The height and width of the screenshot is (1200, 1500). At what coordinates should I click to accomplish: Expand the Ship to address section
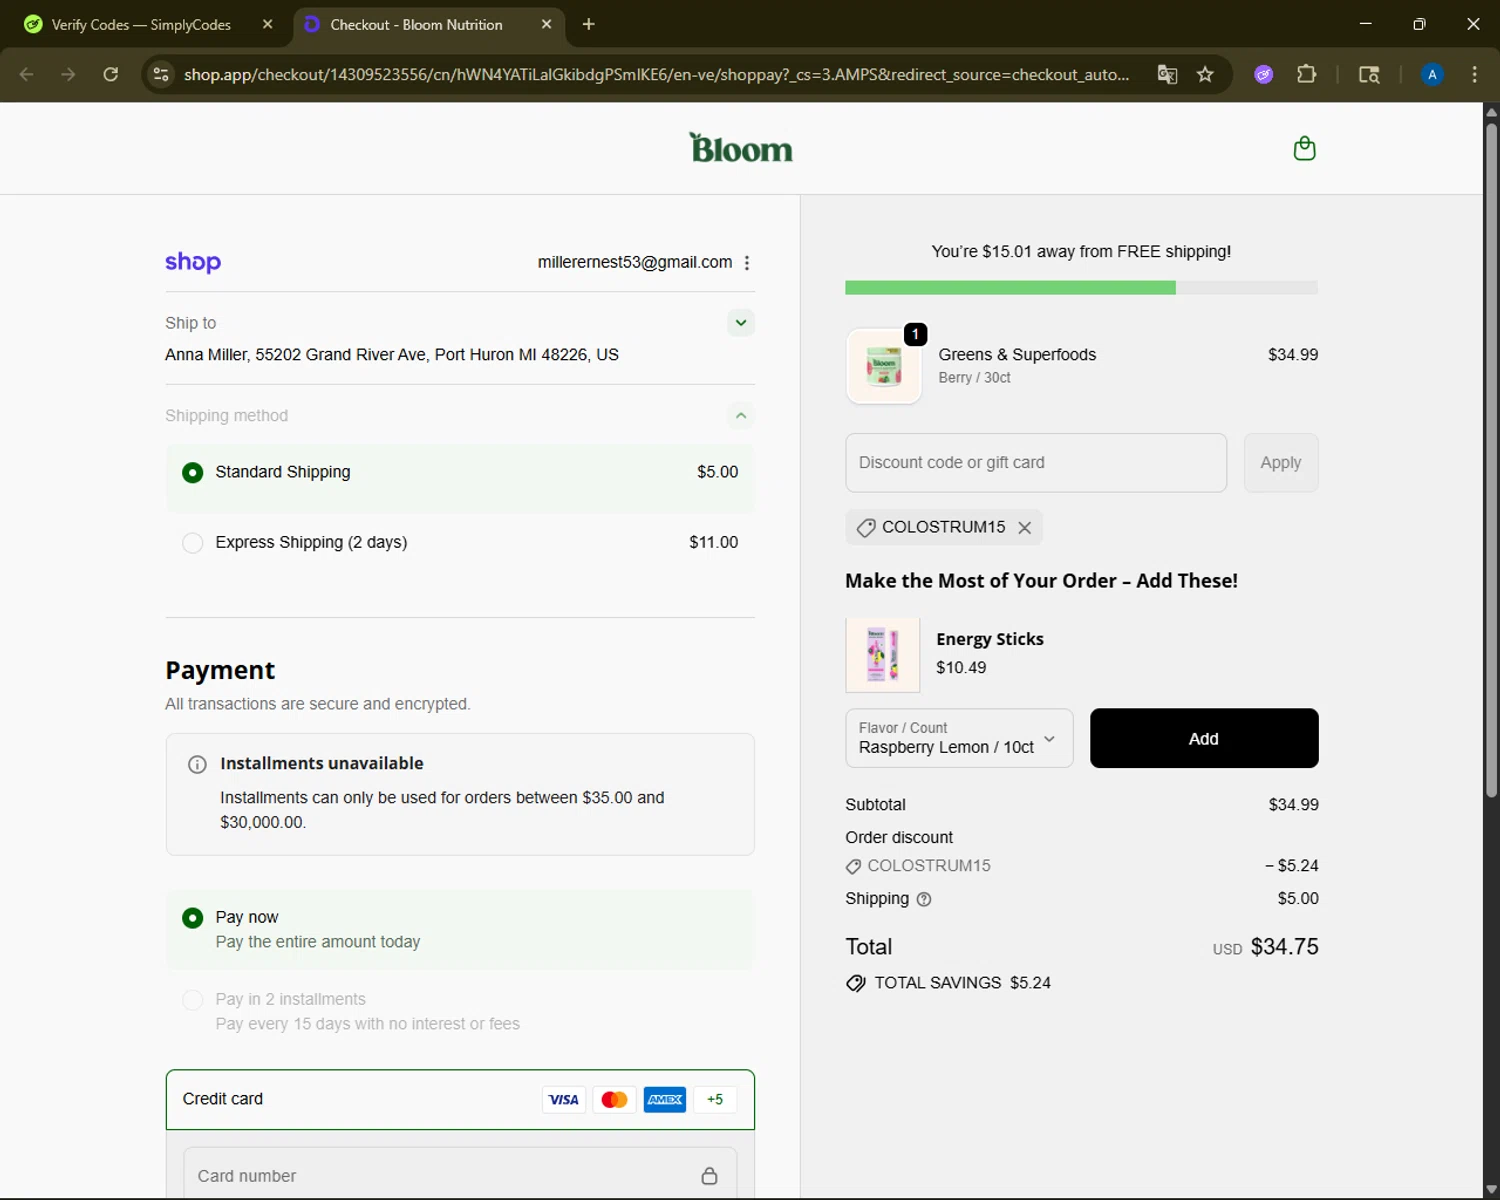pos(740,323)
